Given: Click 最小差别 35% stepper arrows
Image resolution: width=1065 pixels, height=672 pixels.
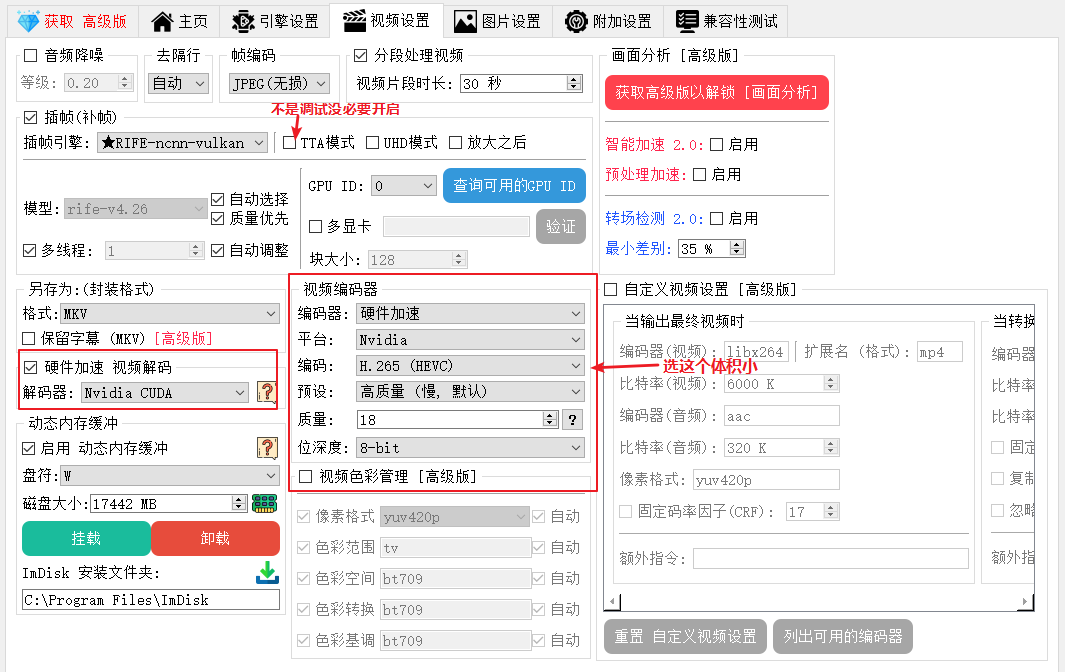Looking at the screenshot, I should (737, 249).
